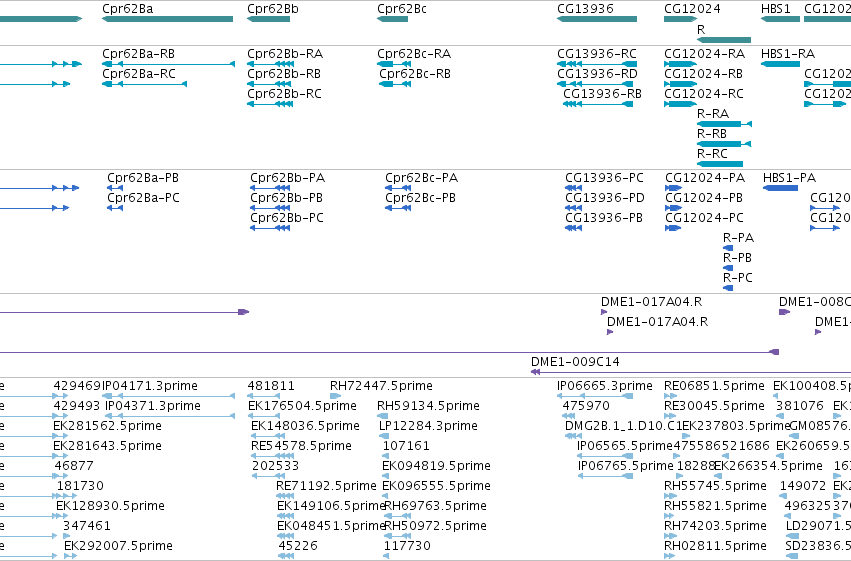Select EST RH72447.5prime label
The width and height of the screenshot is (851, 561).
coord(381,386)
